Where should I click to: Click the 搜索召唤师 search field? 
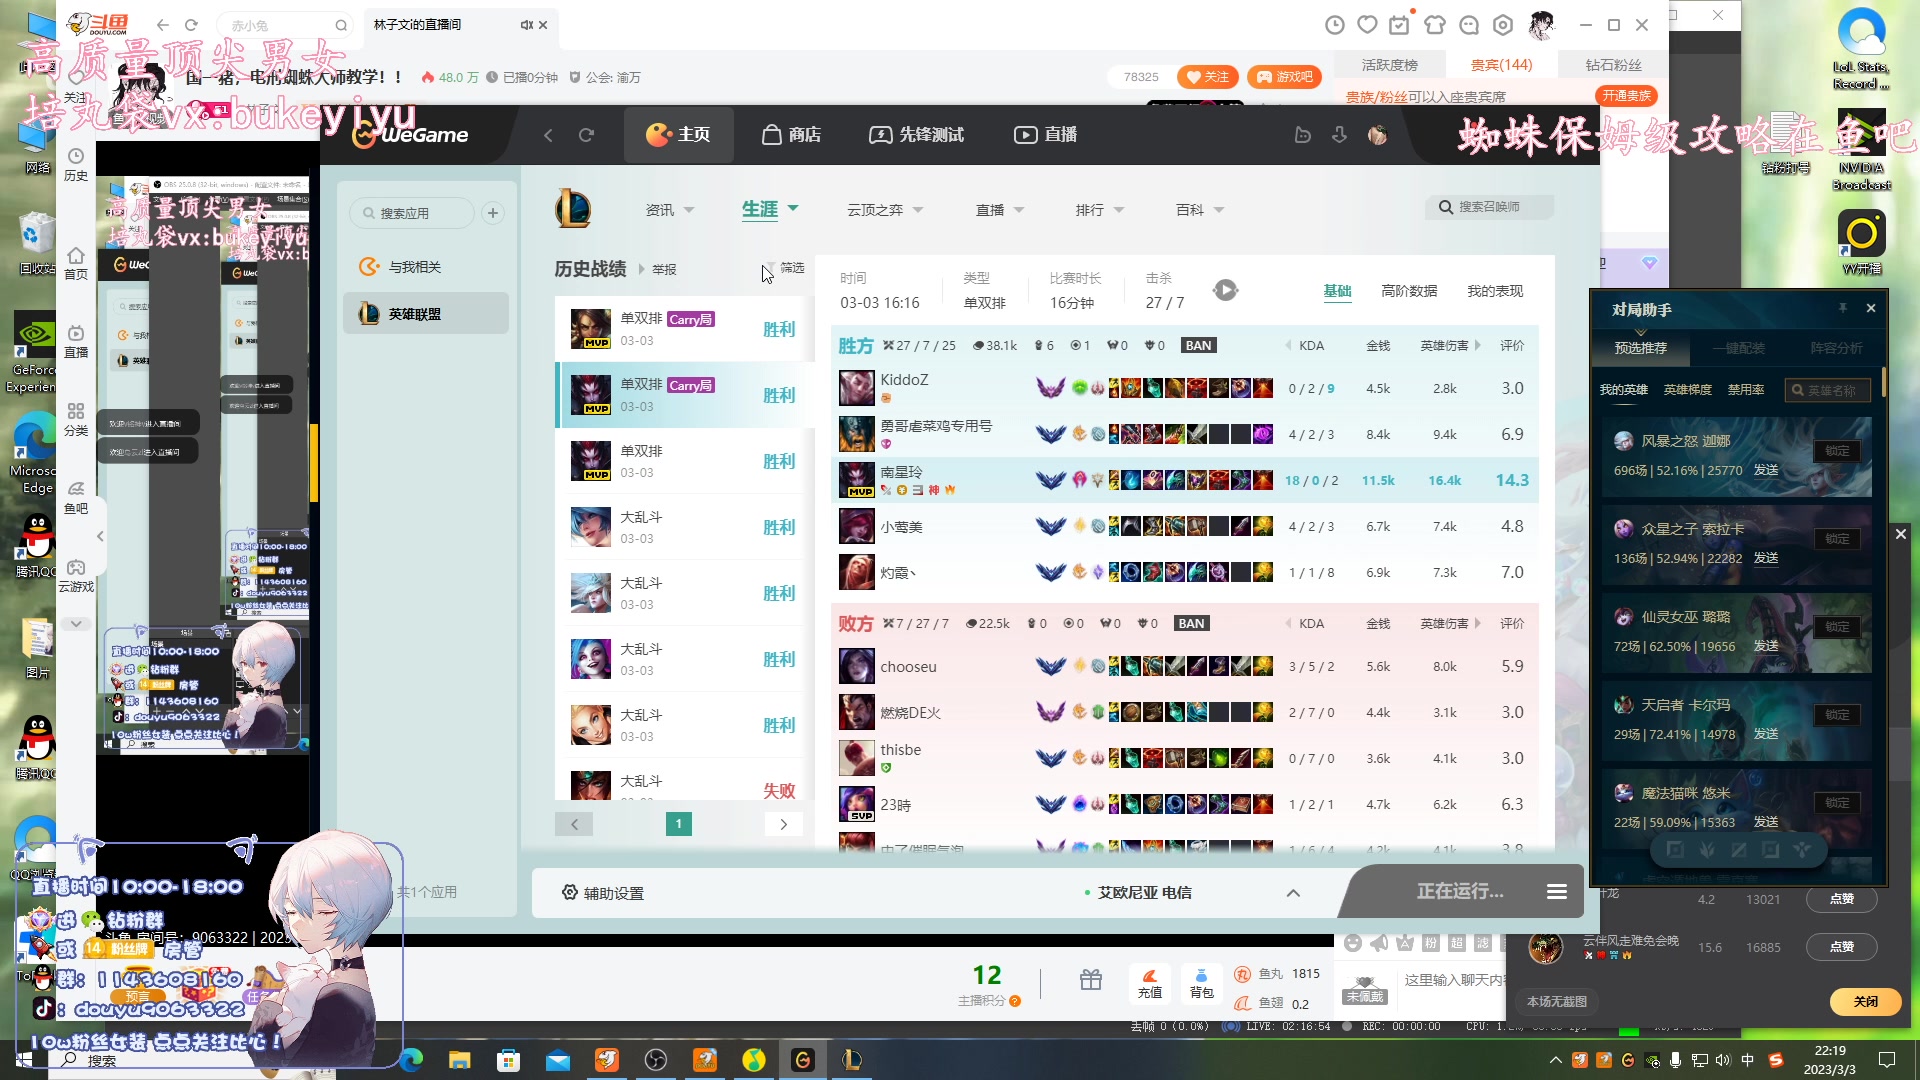(1490, 207)
